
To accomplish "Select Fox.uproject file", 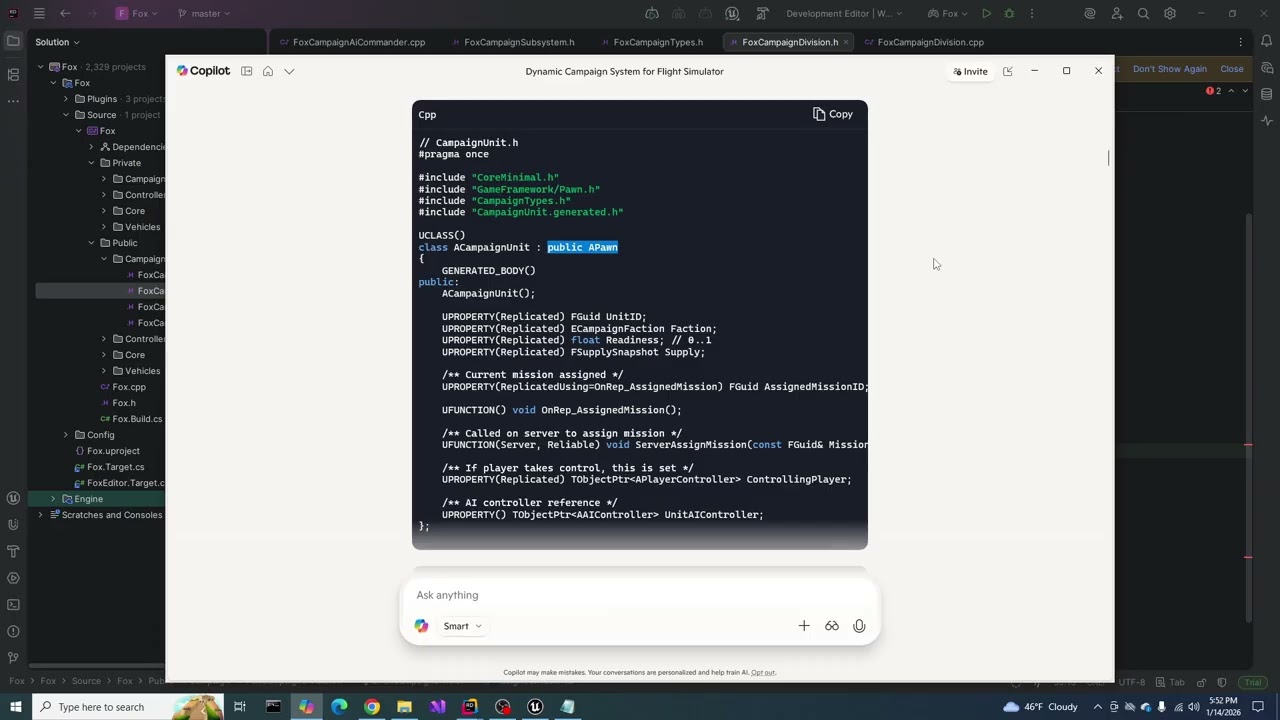I will pyautogui.click(x=107, y=451).
